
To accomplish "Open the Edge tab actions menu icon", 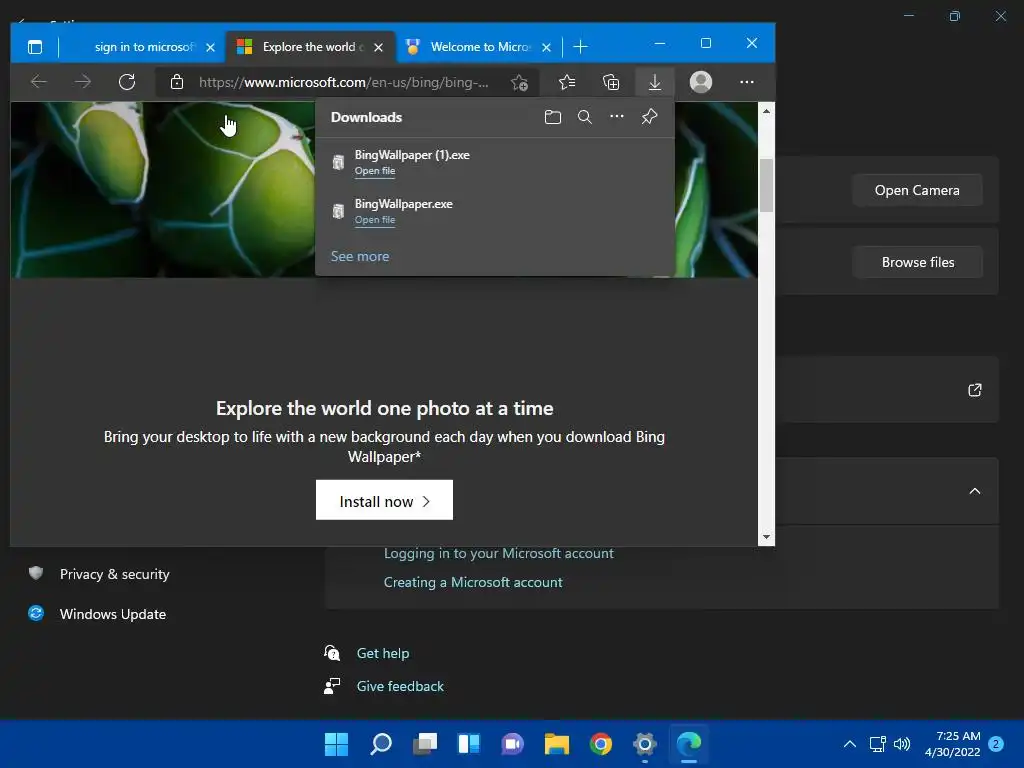I will (x=35, y=47).
